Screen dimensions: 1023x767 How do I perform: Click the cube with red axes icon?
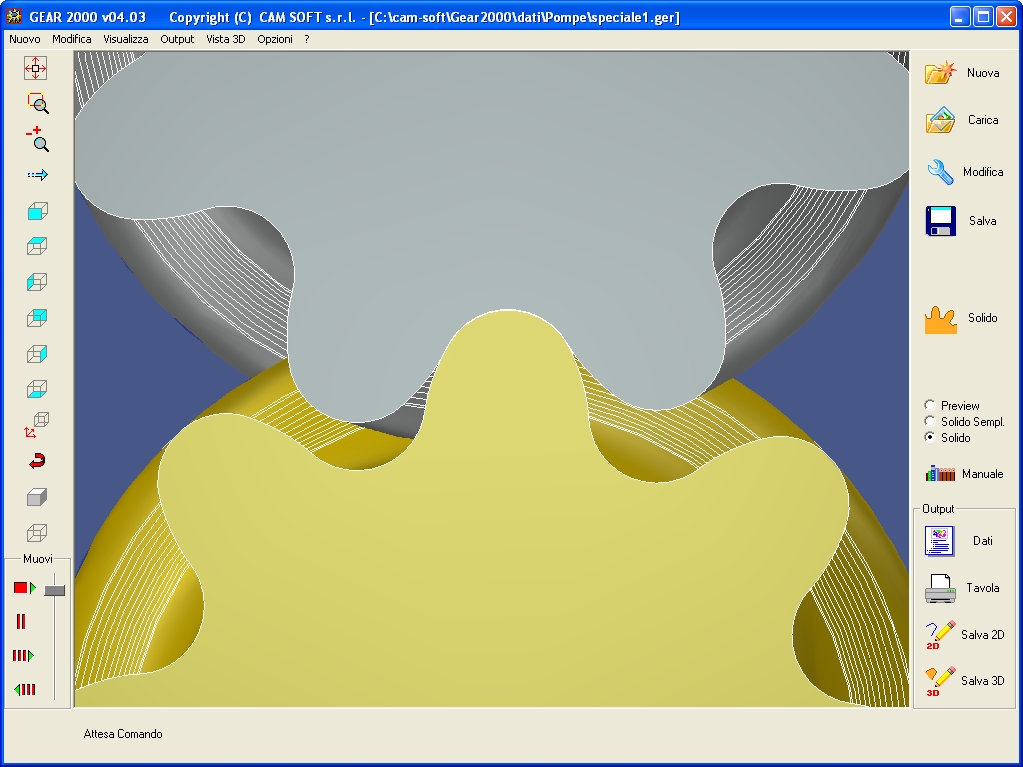pyautogui.click(x=37, y=424)
